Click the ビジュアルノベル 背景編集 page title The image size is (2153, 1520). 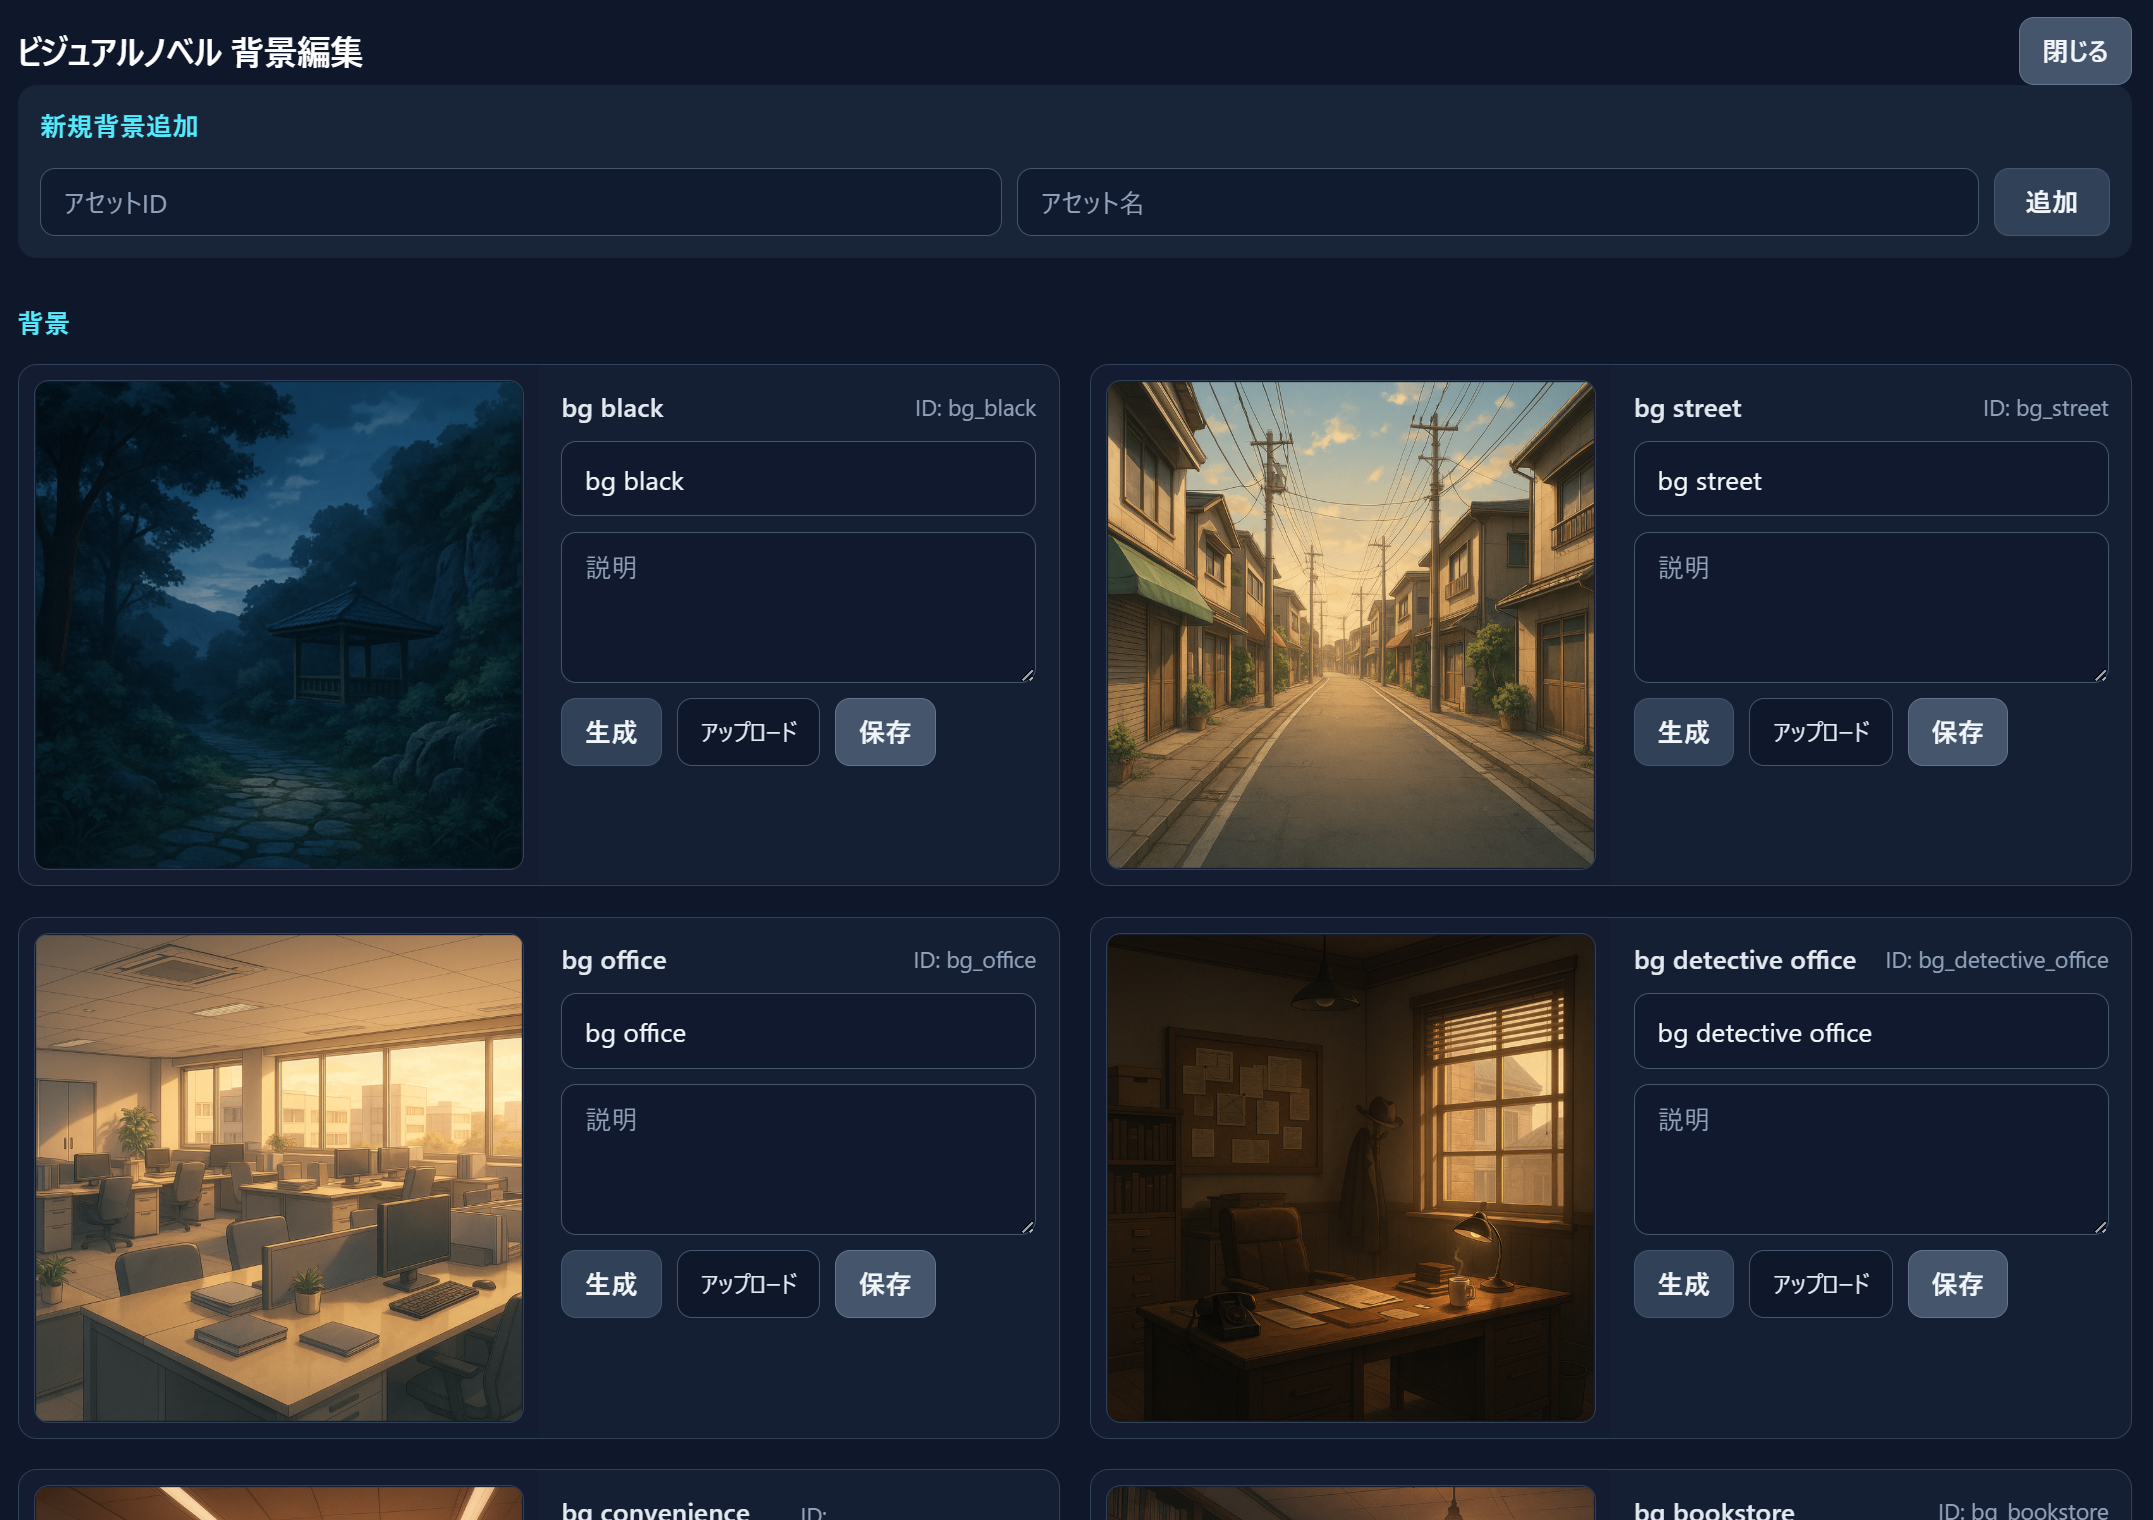point(190,52)
